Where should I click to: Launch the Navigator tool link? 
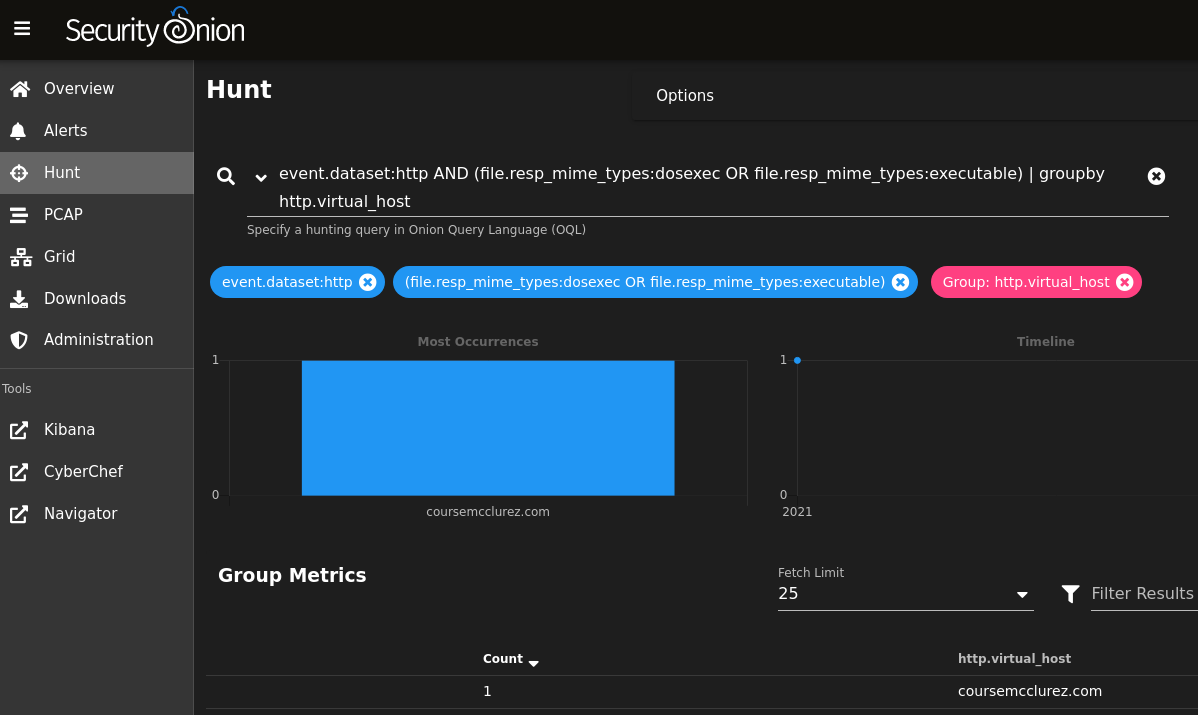96,514
